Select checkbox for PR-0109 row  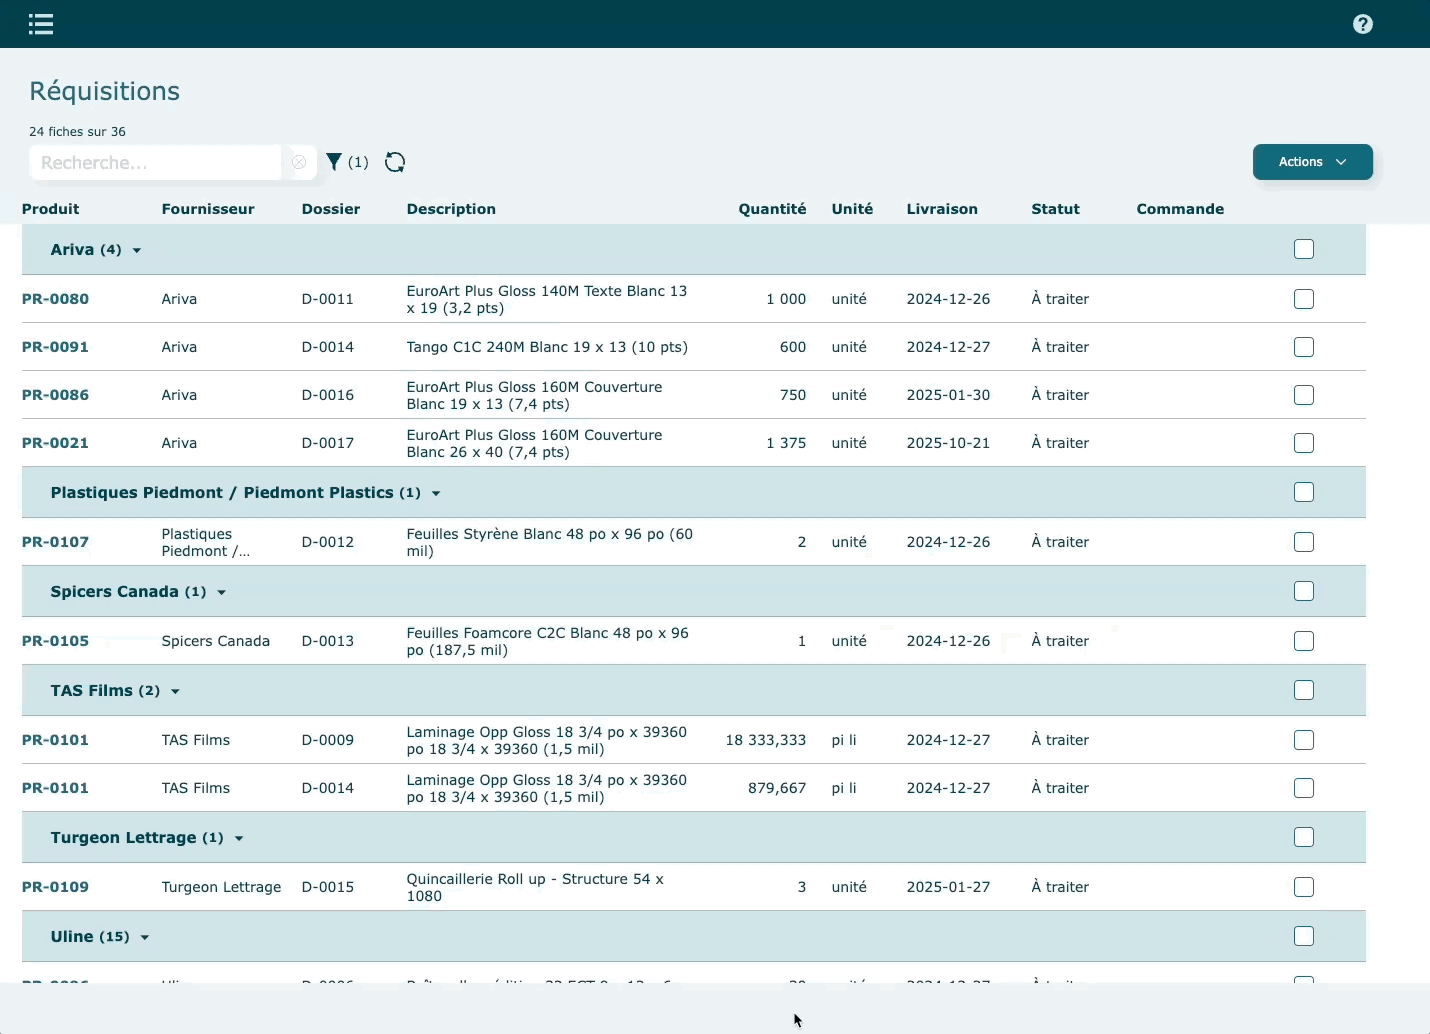(1303, 887)
